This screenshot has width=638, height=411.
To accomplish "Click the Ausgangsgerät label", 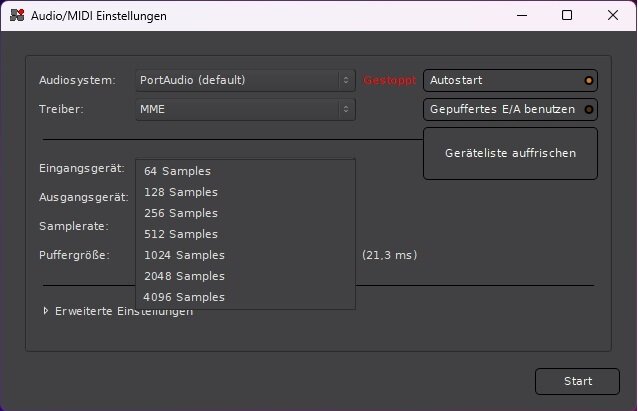I will tap(84, 197).
